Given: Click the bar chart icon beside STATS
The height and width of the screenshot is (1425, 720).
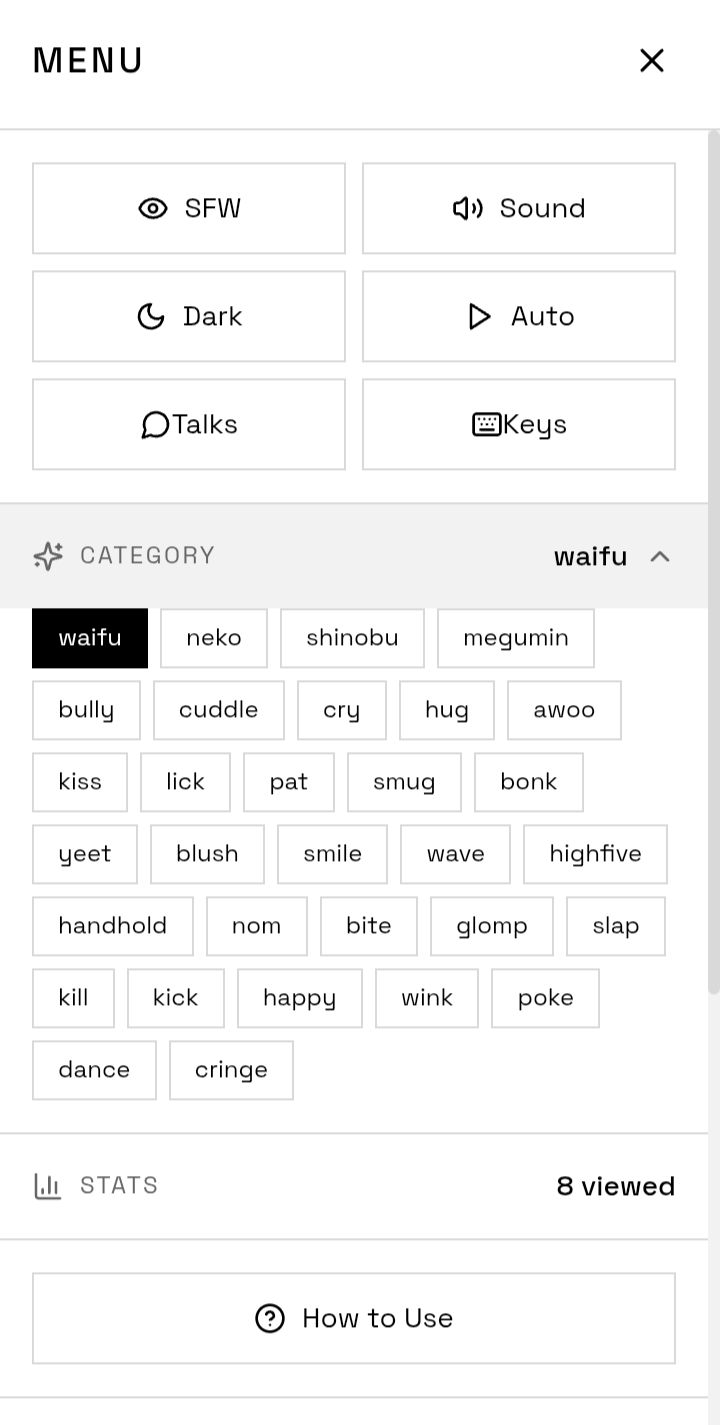Looking at the screenshot, I should click(48, 1185).
